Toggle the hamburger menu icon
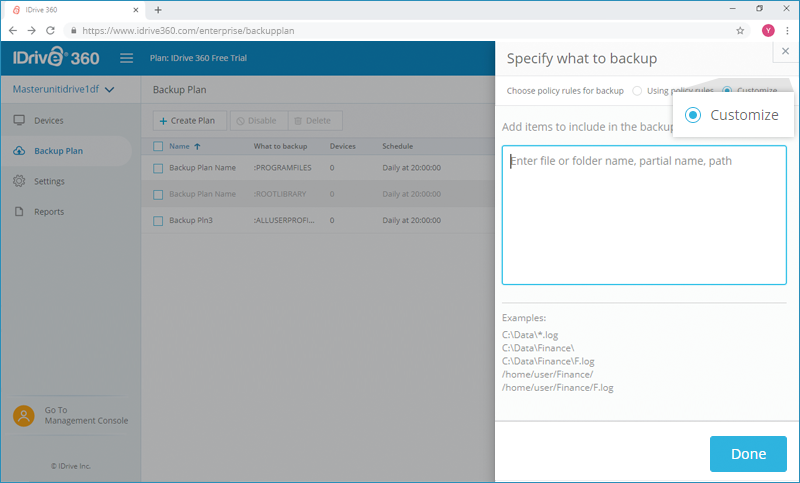Screen dimensions: 800x483 click(127, 58)
